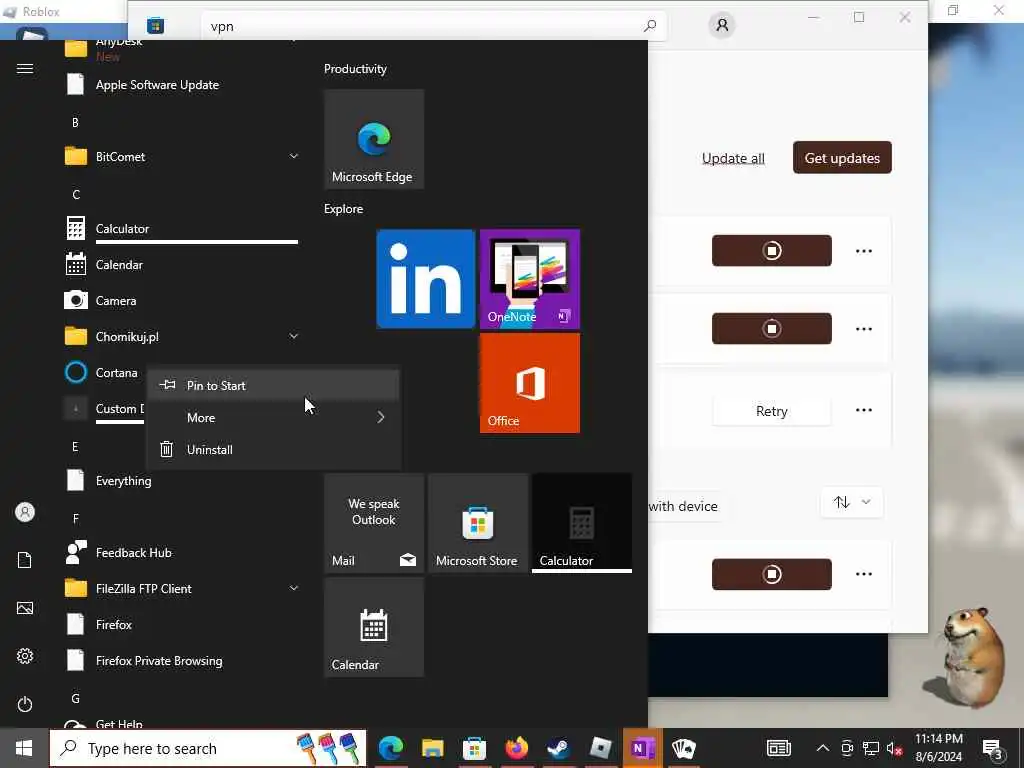The height and width of the screenshot is (768, 1024).
Task: Open more options beside Retry
Action: (863, 410)
